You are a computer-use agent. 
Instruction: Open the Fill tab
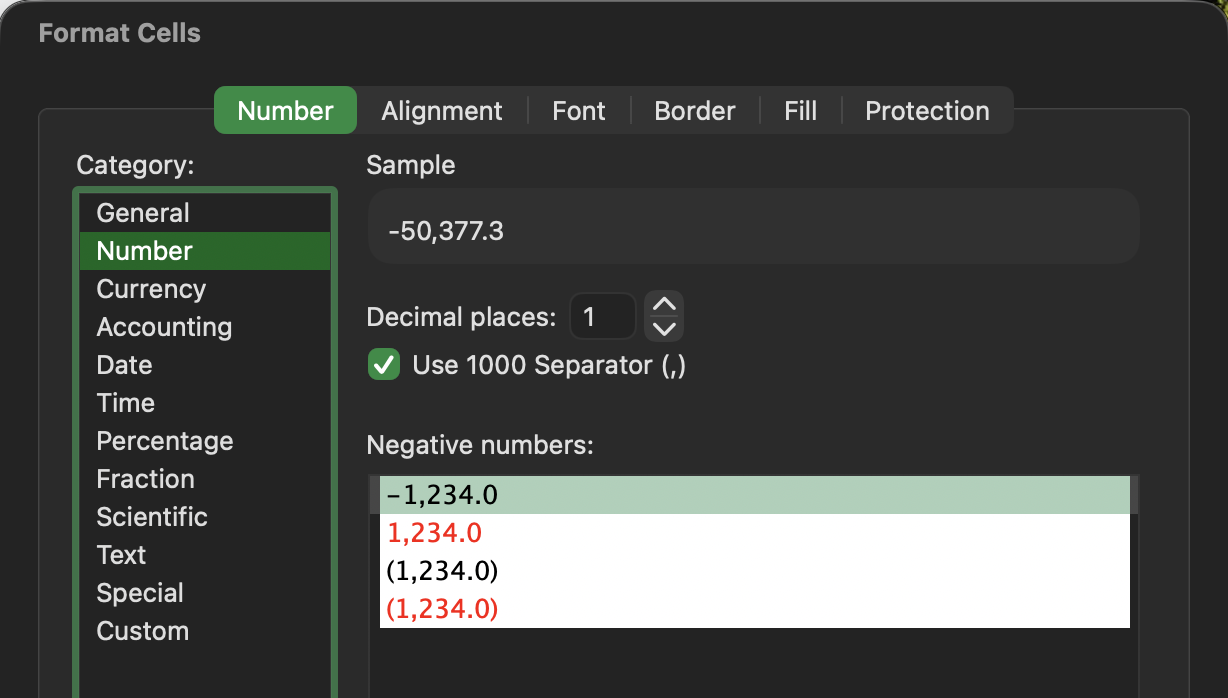[800, 111]
